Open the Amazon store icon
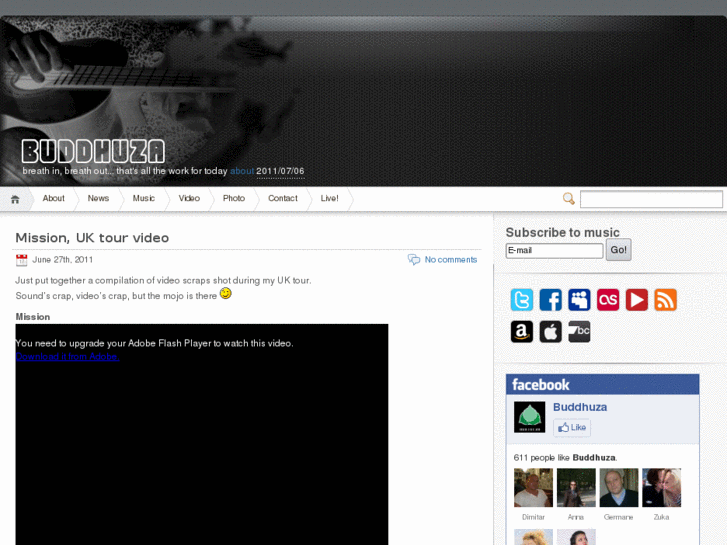The width and height of the screenshot is (727, 545). click(x=522, y=332)
